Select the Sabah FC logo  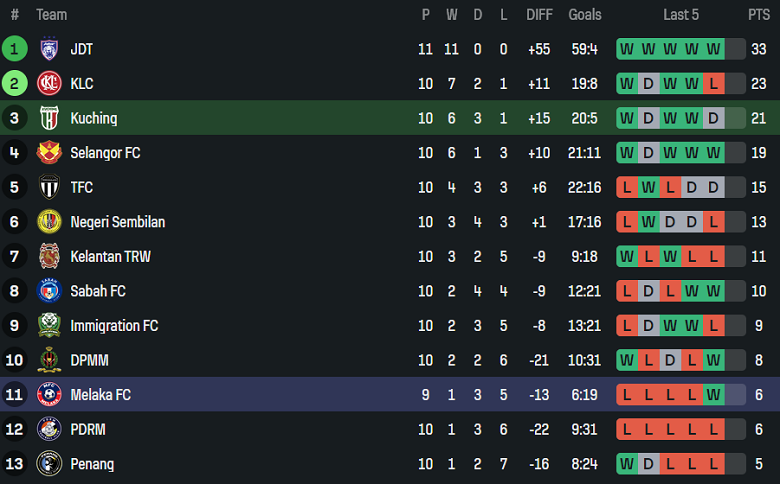pos(49,291)
